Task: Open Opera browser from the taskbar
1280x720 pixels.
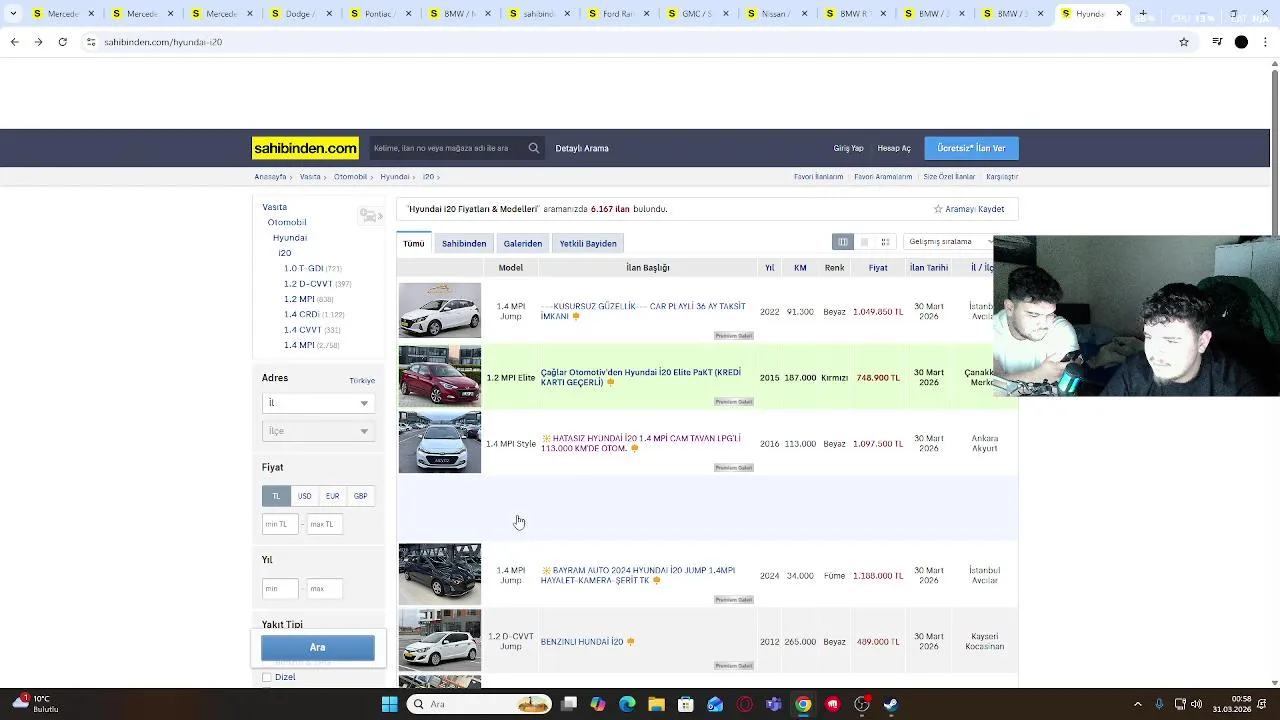Action: click(744, 704)
